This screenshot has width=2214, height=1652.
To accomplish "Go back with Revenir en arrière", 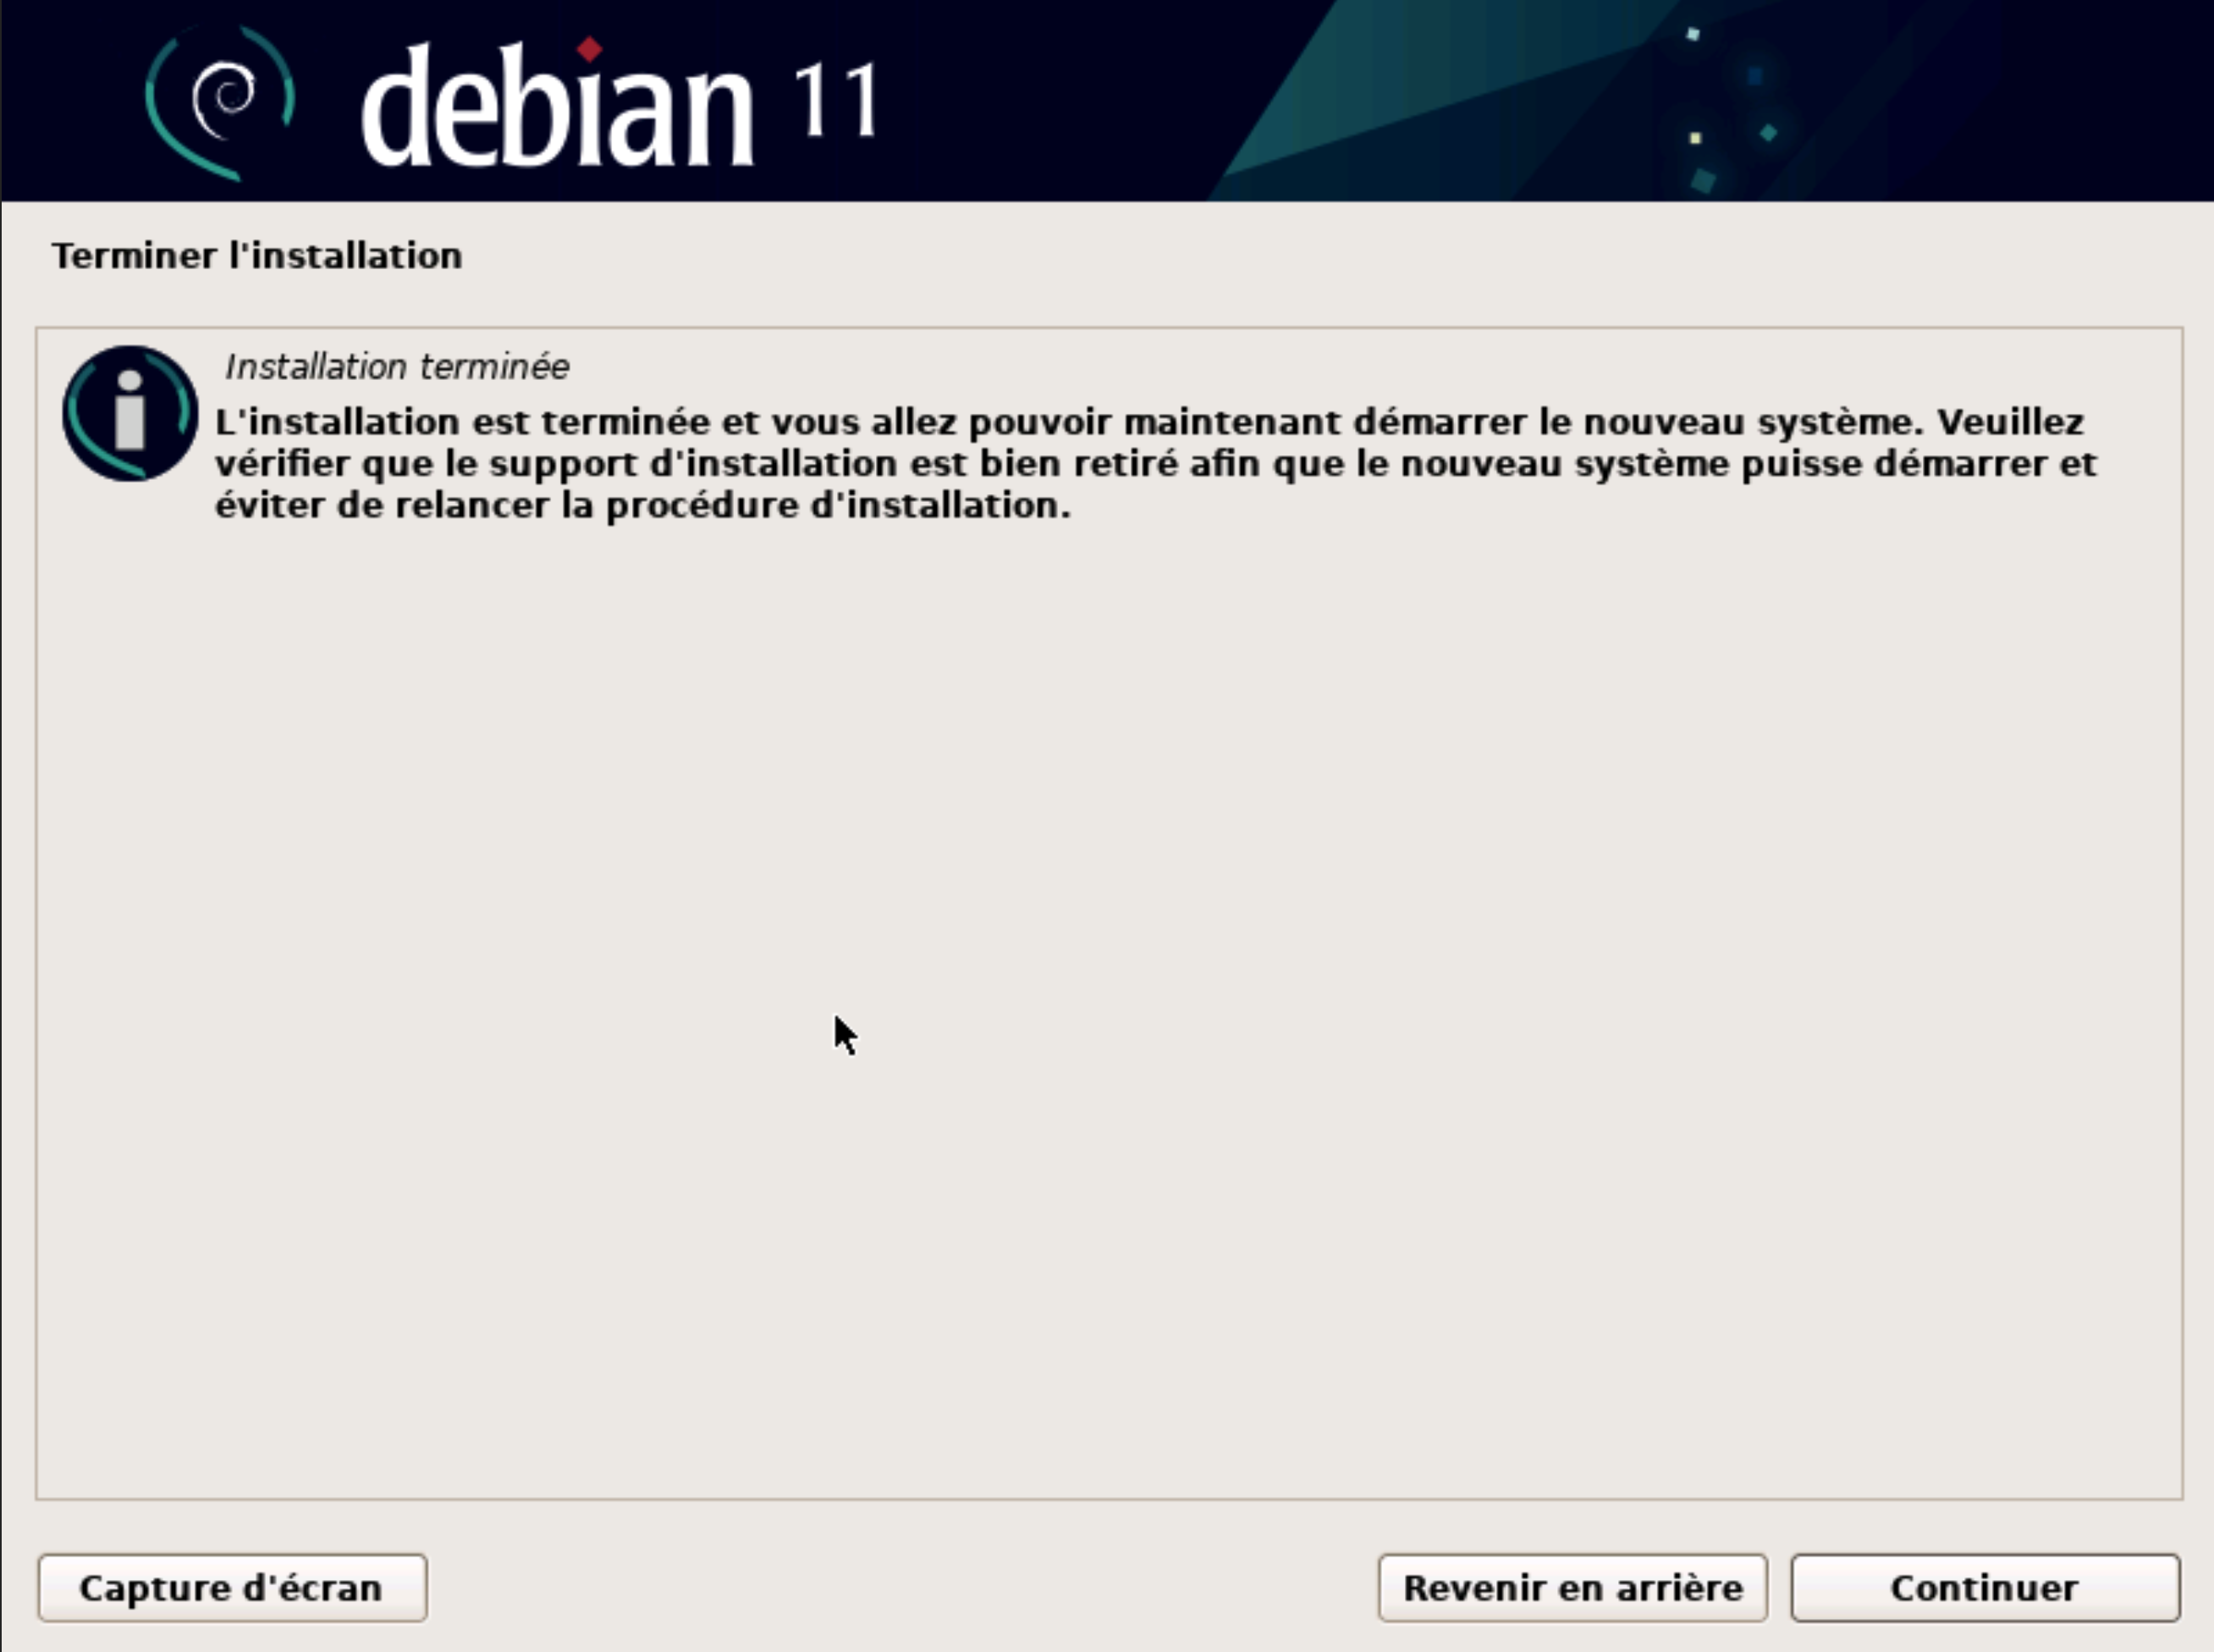I will tap(1572, 1587).
